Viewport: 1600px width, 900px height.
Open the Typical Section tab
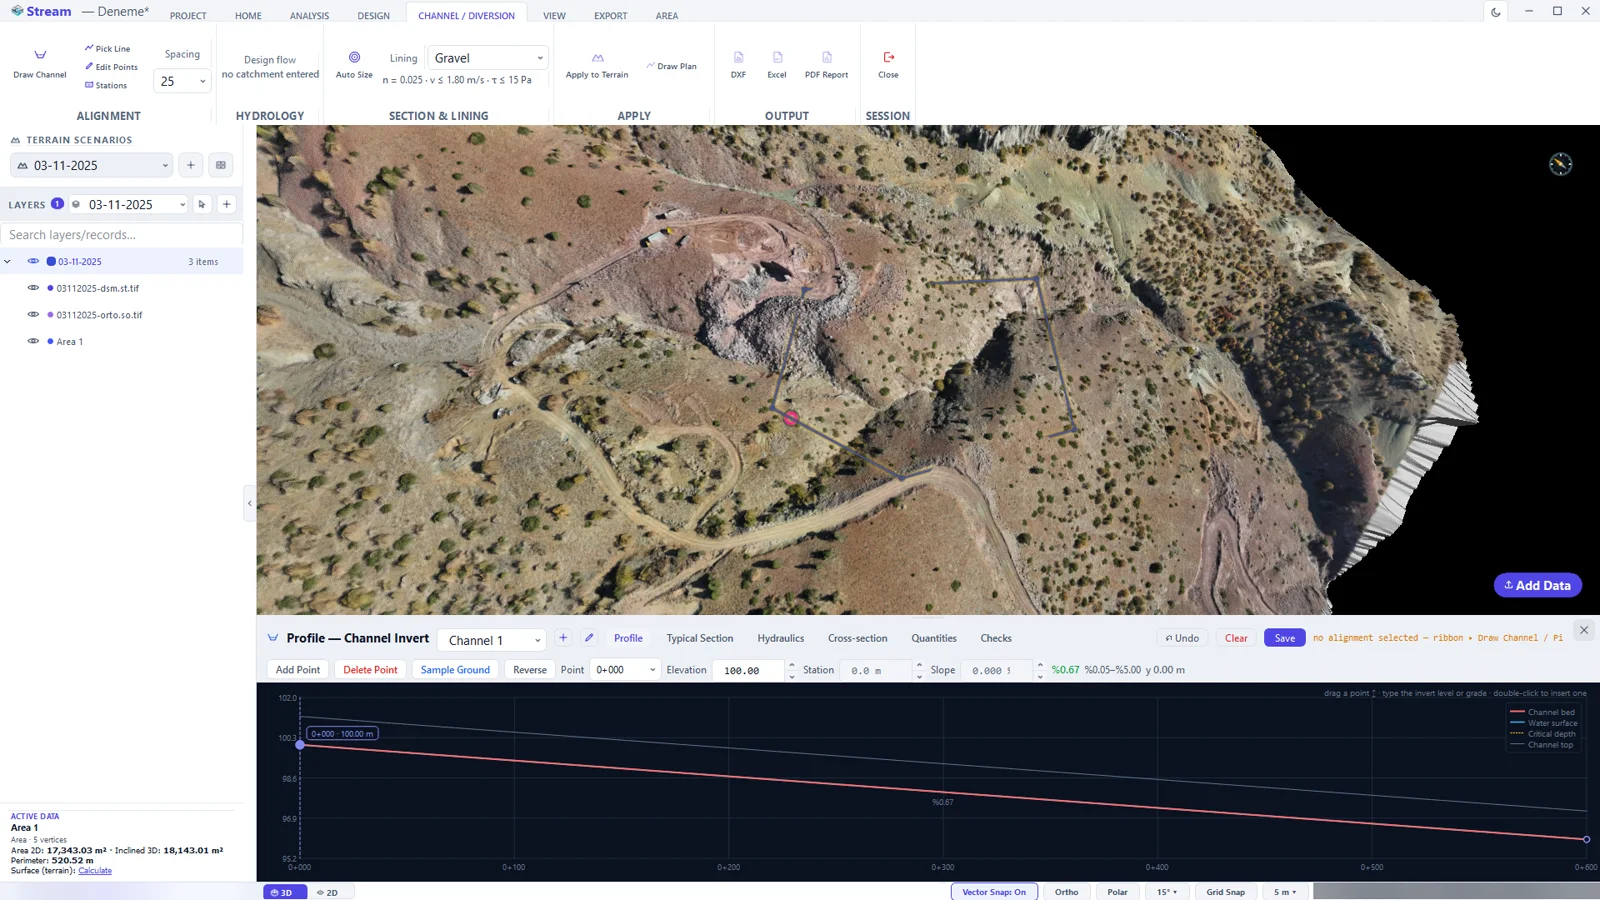tap(700, 638)
